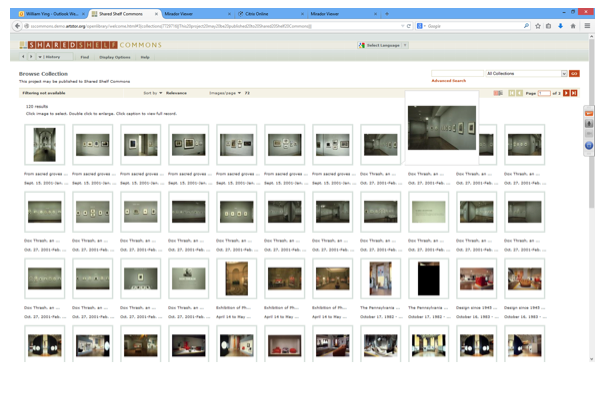Go back with the browser back arrow
Viewport: 609px width, 397px height.
coord(17,26)
